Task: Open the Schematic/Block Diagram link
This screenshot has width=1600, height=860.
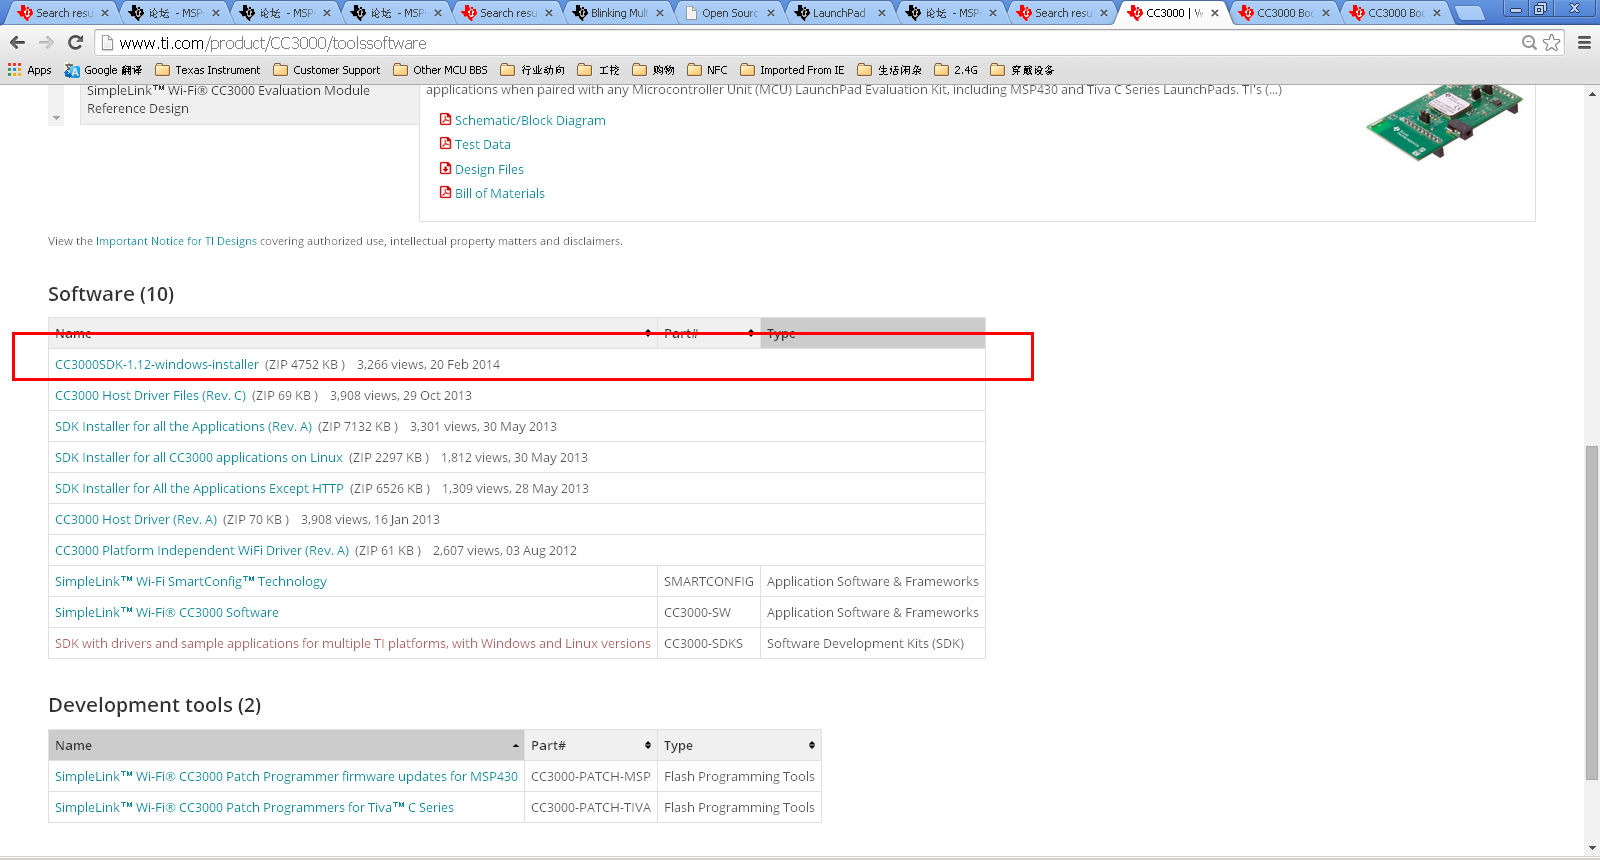Action: coord(530,120)
